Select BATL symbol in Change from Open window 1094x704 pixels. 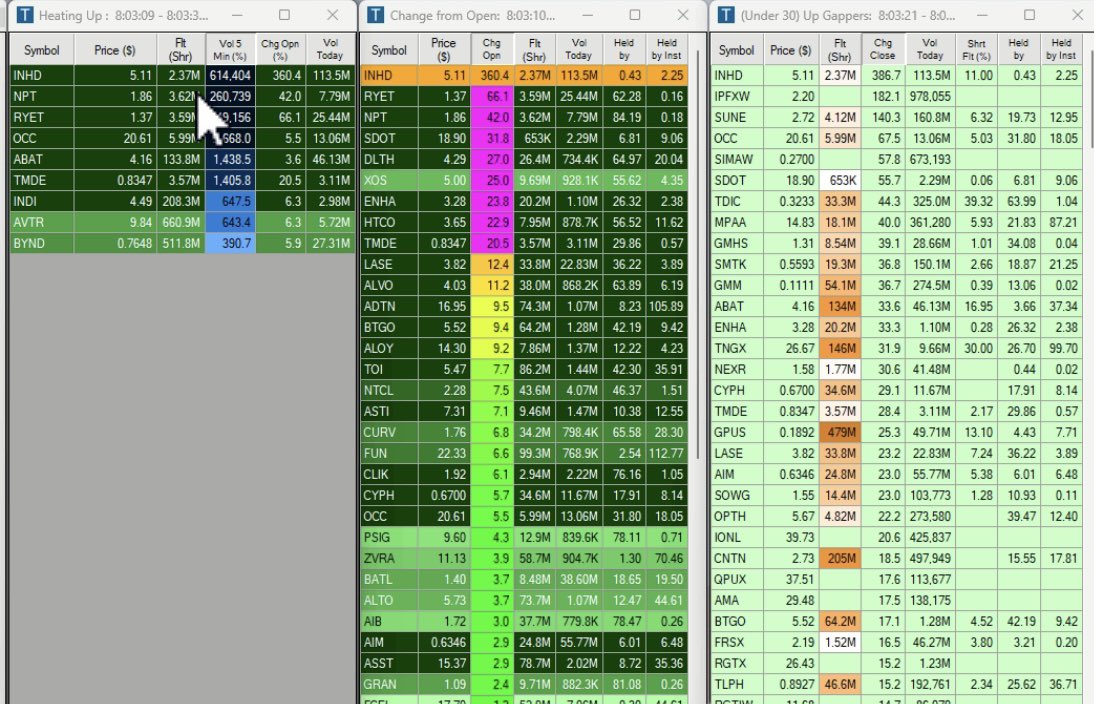click(377, 578)
